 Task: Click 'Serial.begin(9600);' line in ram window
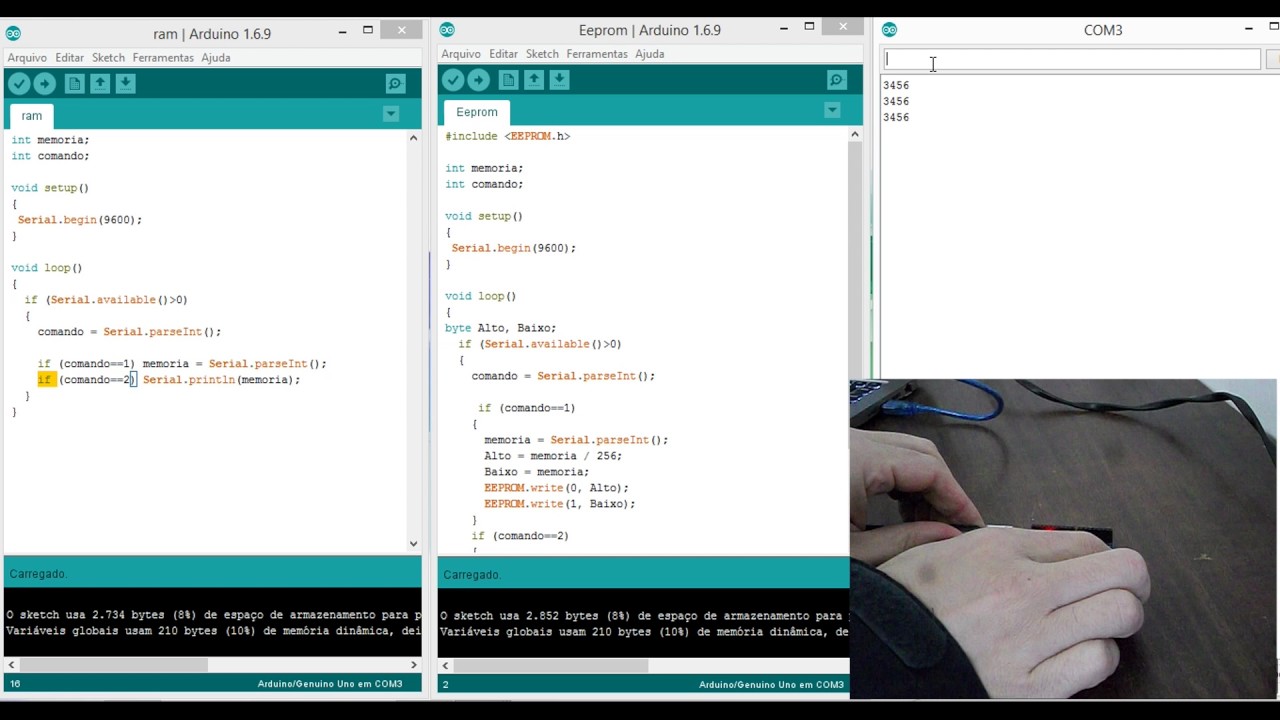coord(80,220)
